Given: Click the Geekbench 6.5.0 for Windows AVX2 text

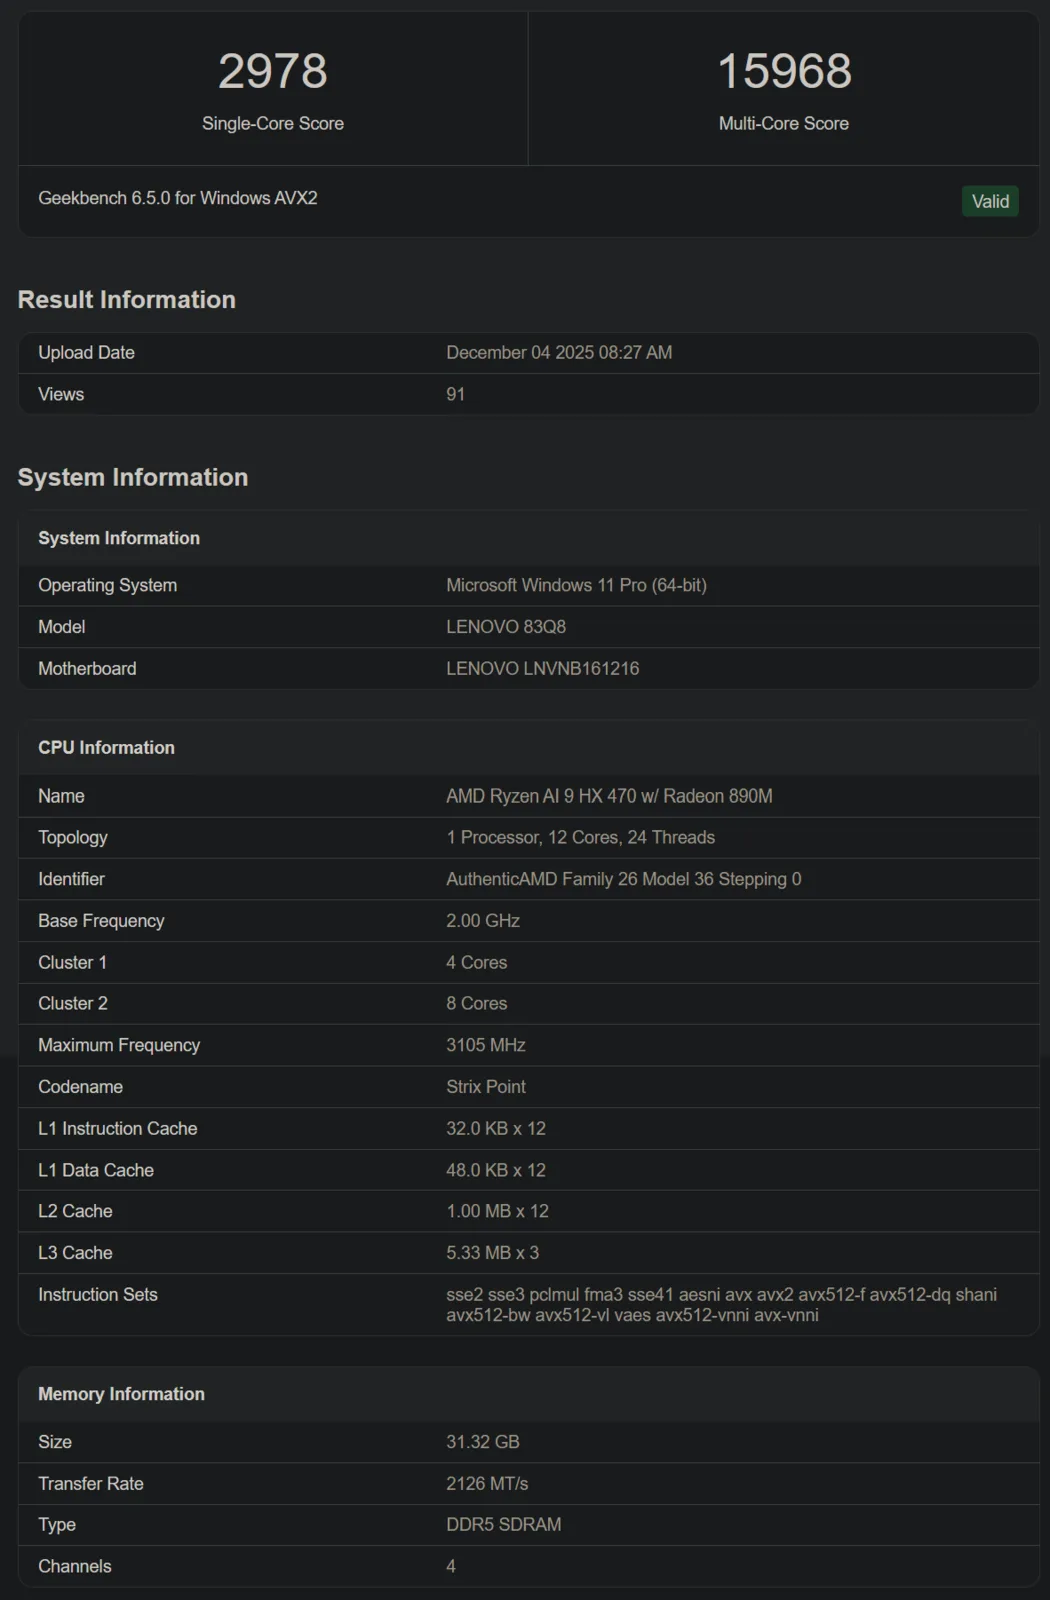Looking at the screenshot, I should pyautogui.click(x=178, y=198).
